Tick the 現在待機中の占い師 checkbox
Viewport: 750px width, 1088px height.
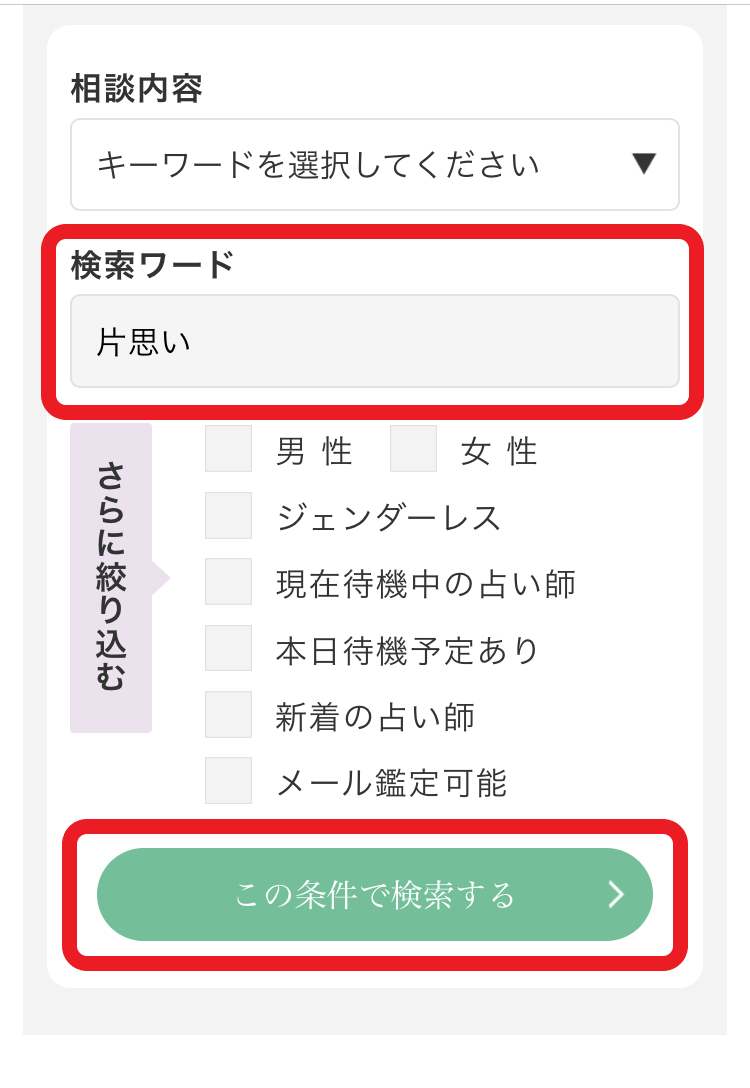click(228, 582)
